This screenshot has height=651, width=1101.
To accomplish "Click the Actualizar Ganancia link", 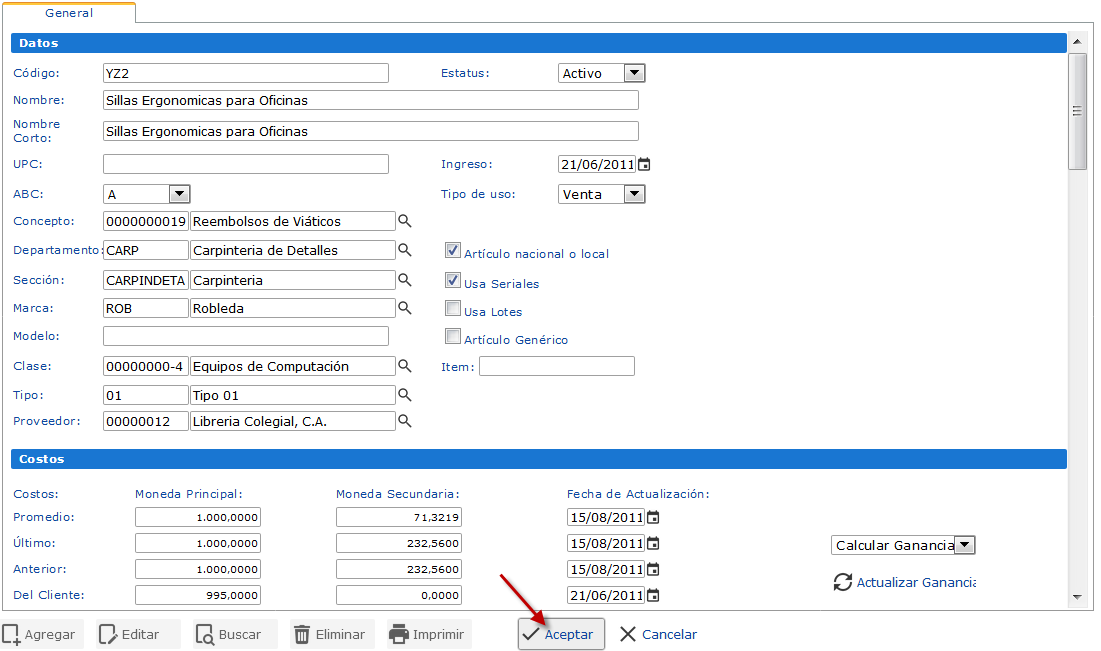I will 916,582.
